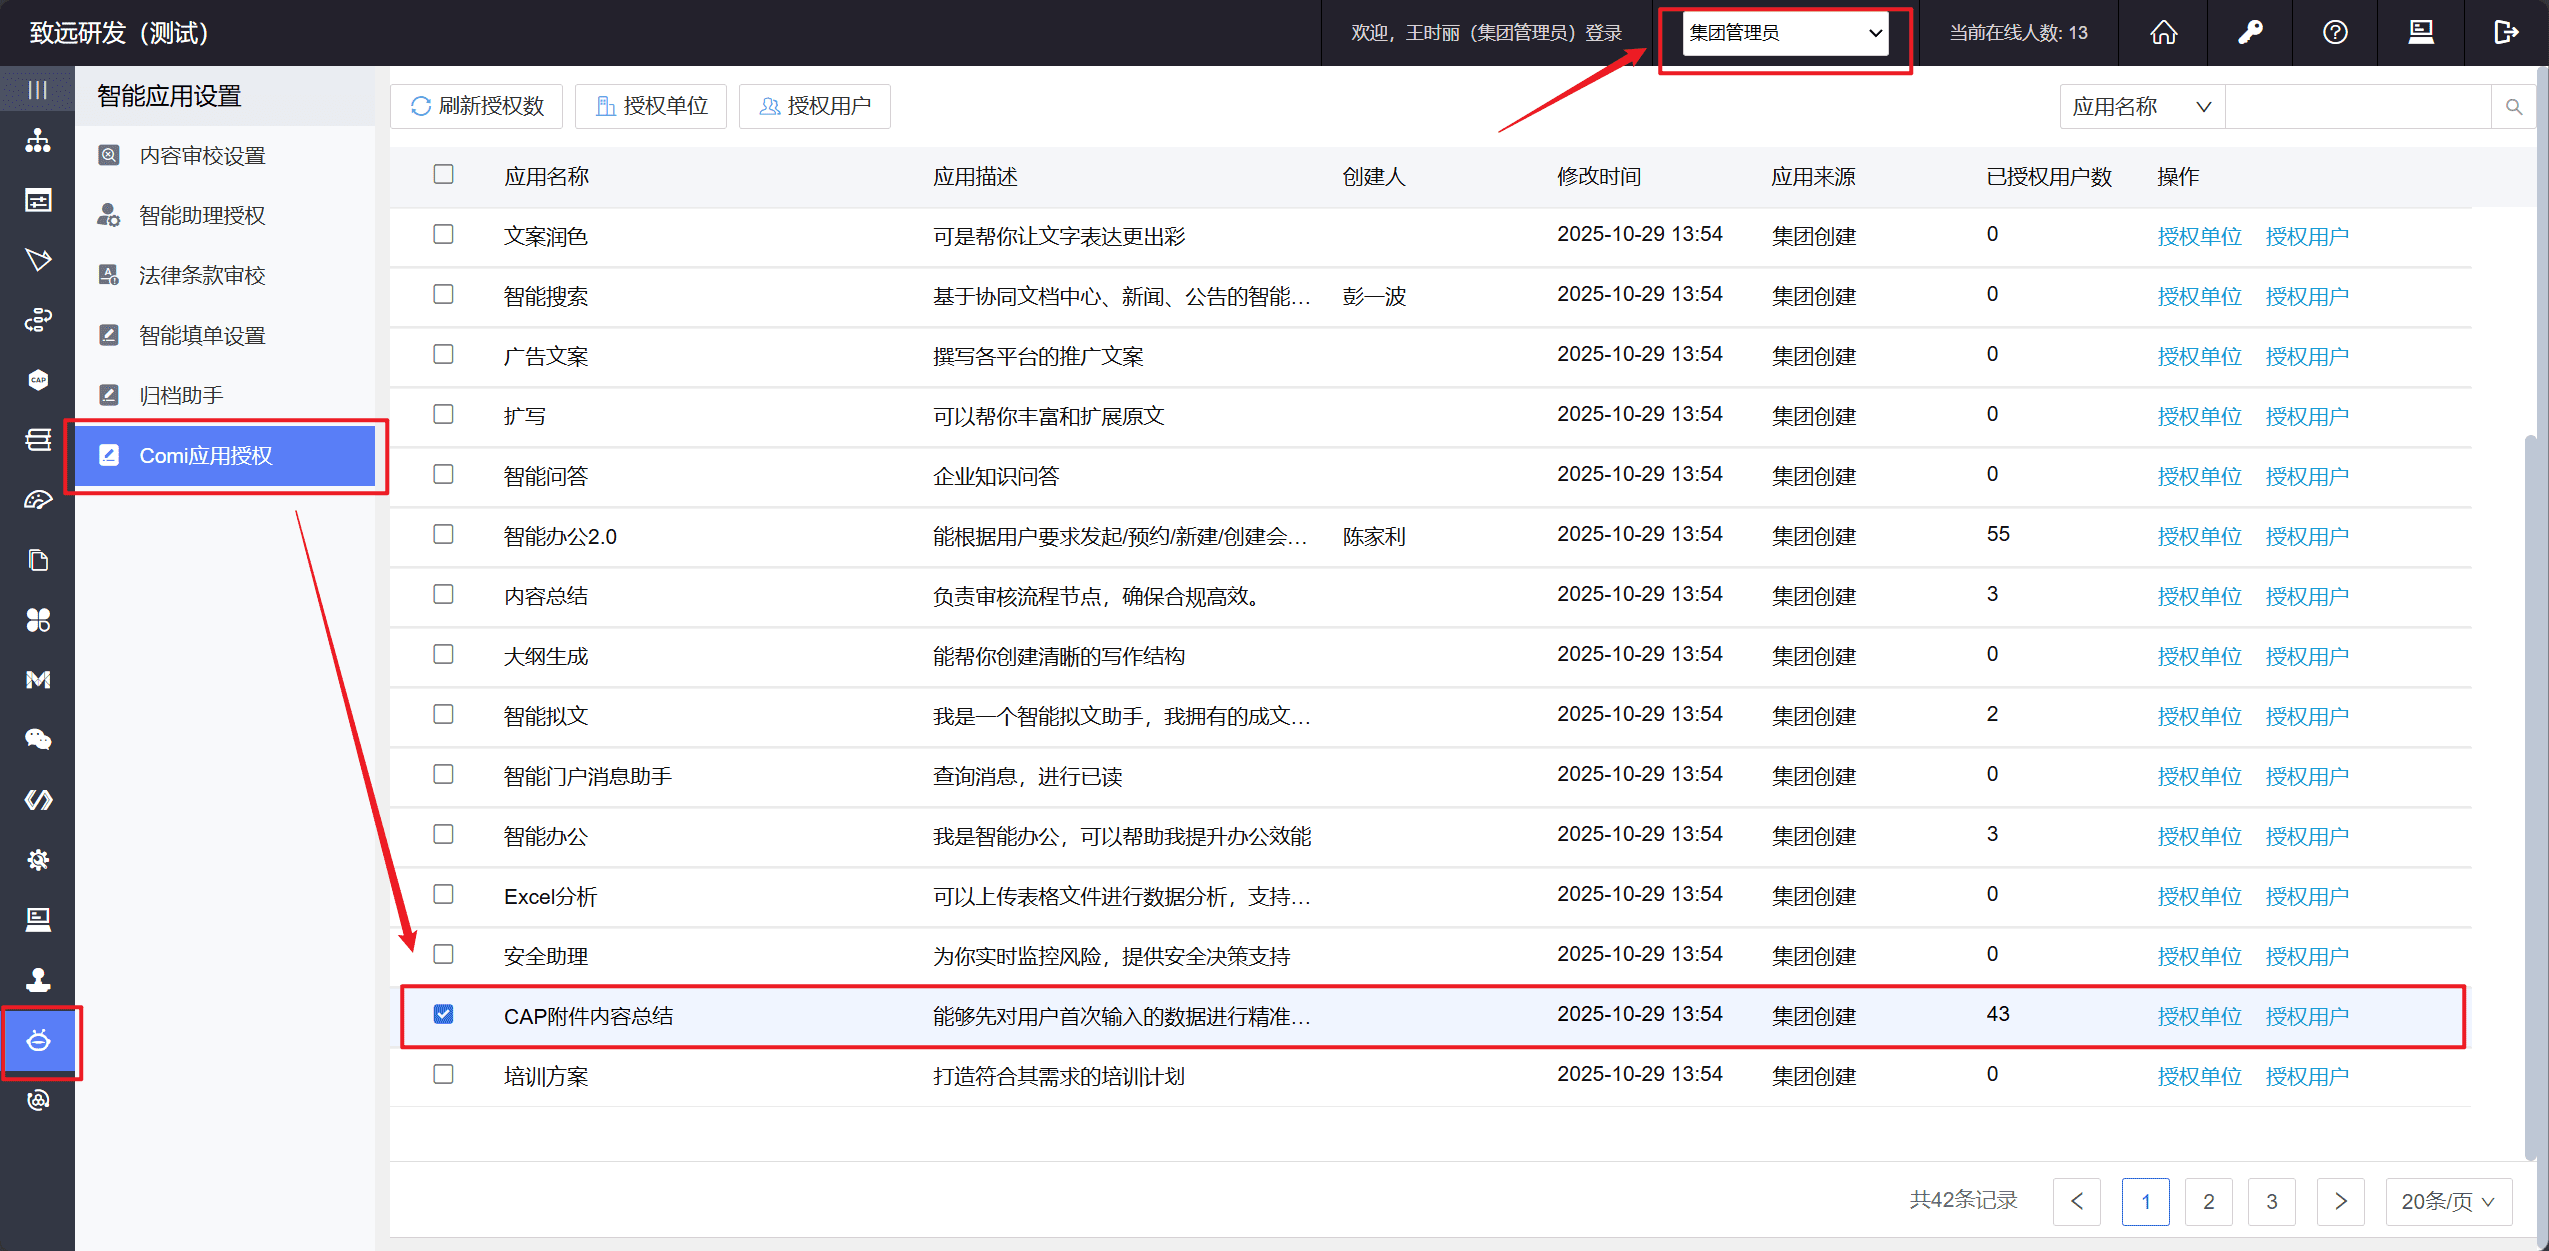Click the 大纲生成 application name
The width and height of the screenshot is (2549, 1251).
[546, 657]
